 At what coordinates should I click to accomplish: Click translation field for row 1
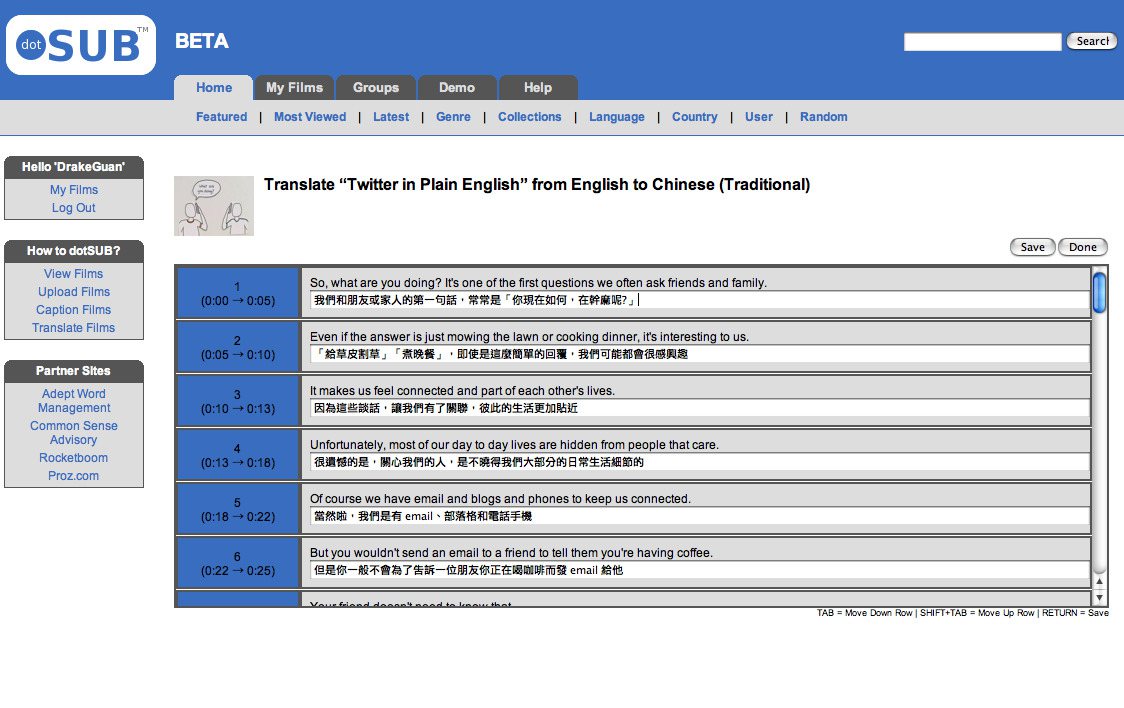click(700, 300)
